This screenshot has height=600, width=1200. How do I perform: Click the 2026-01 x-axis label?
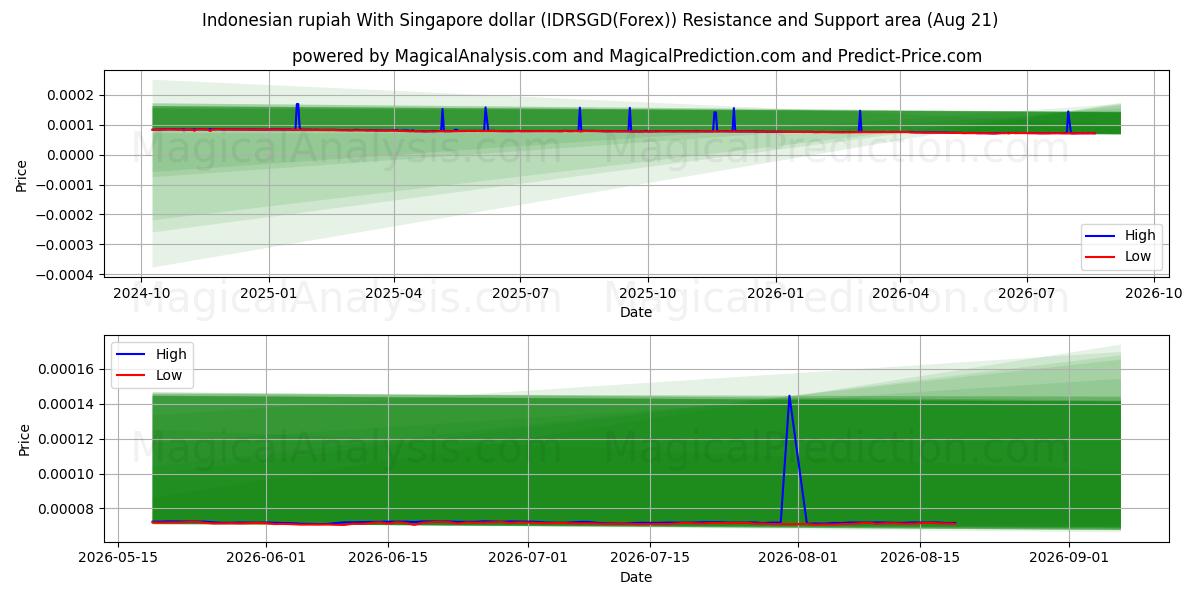tap(775, 293)
